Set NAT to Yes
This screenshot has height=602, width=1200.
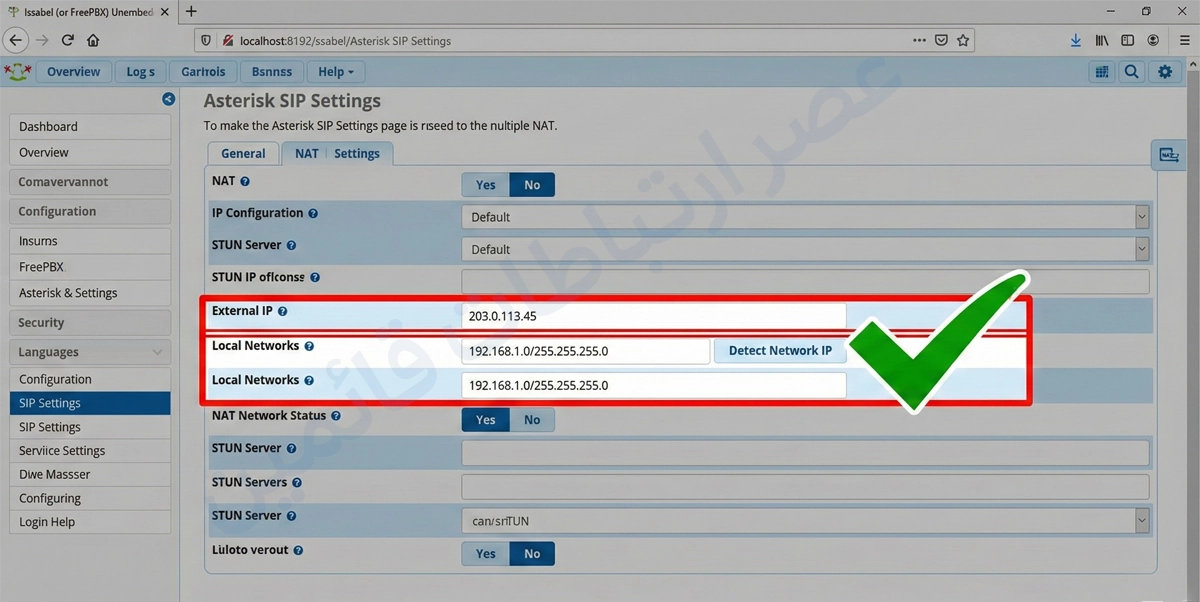pyautogui.click(x=486, y=185)
